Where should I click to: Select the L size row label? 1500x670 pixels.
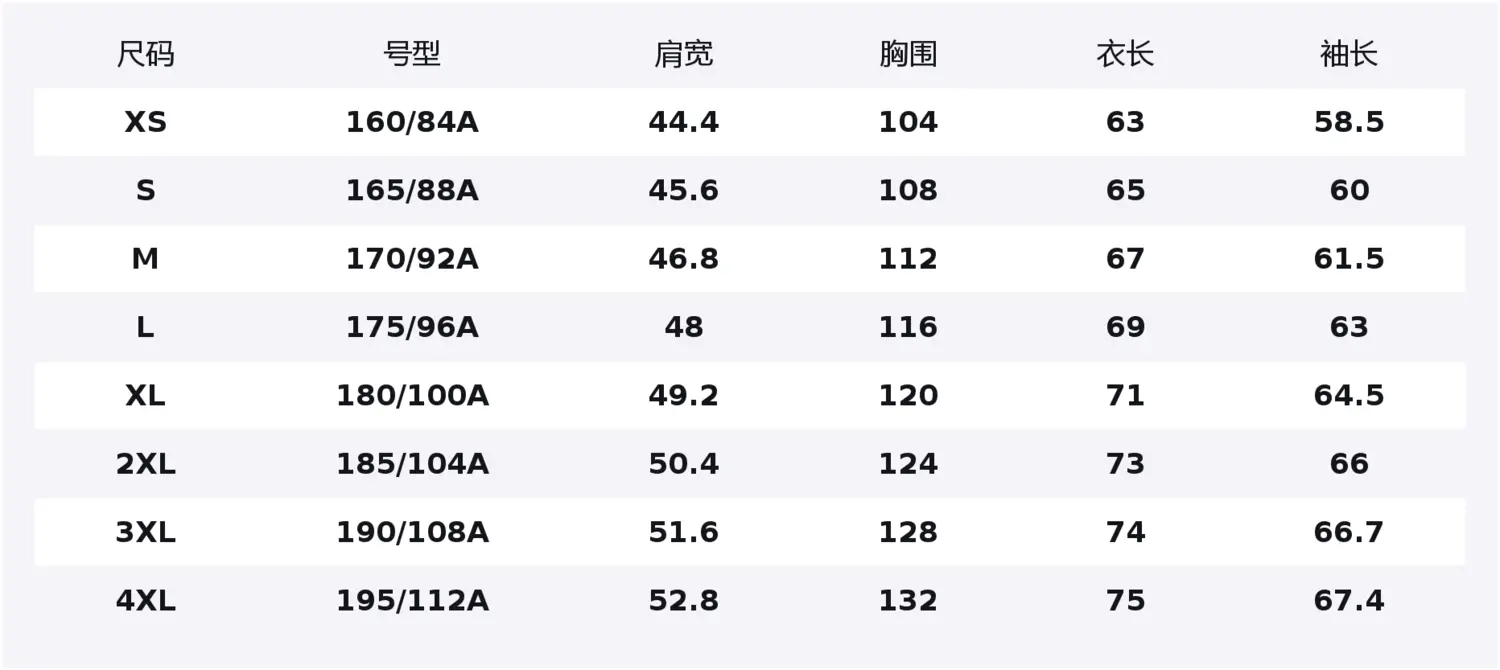click(145, 327)
